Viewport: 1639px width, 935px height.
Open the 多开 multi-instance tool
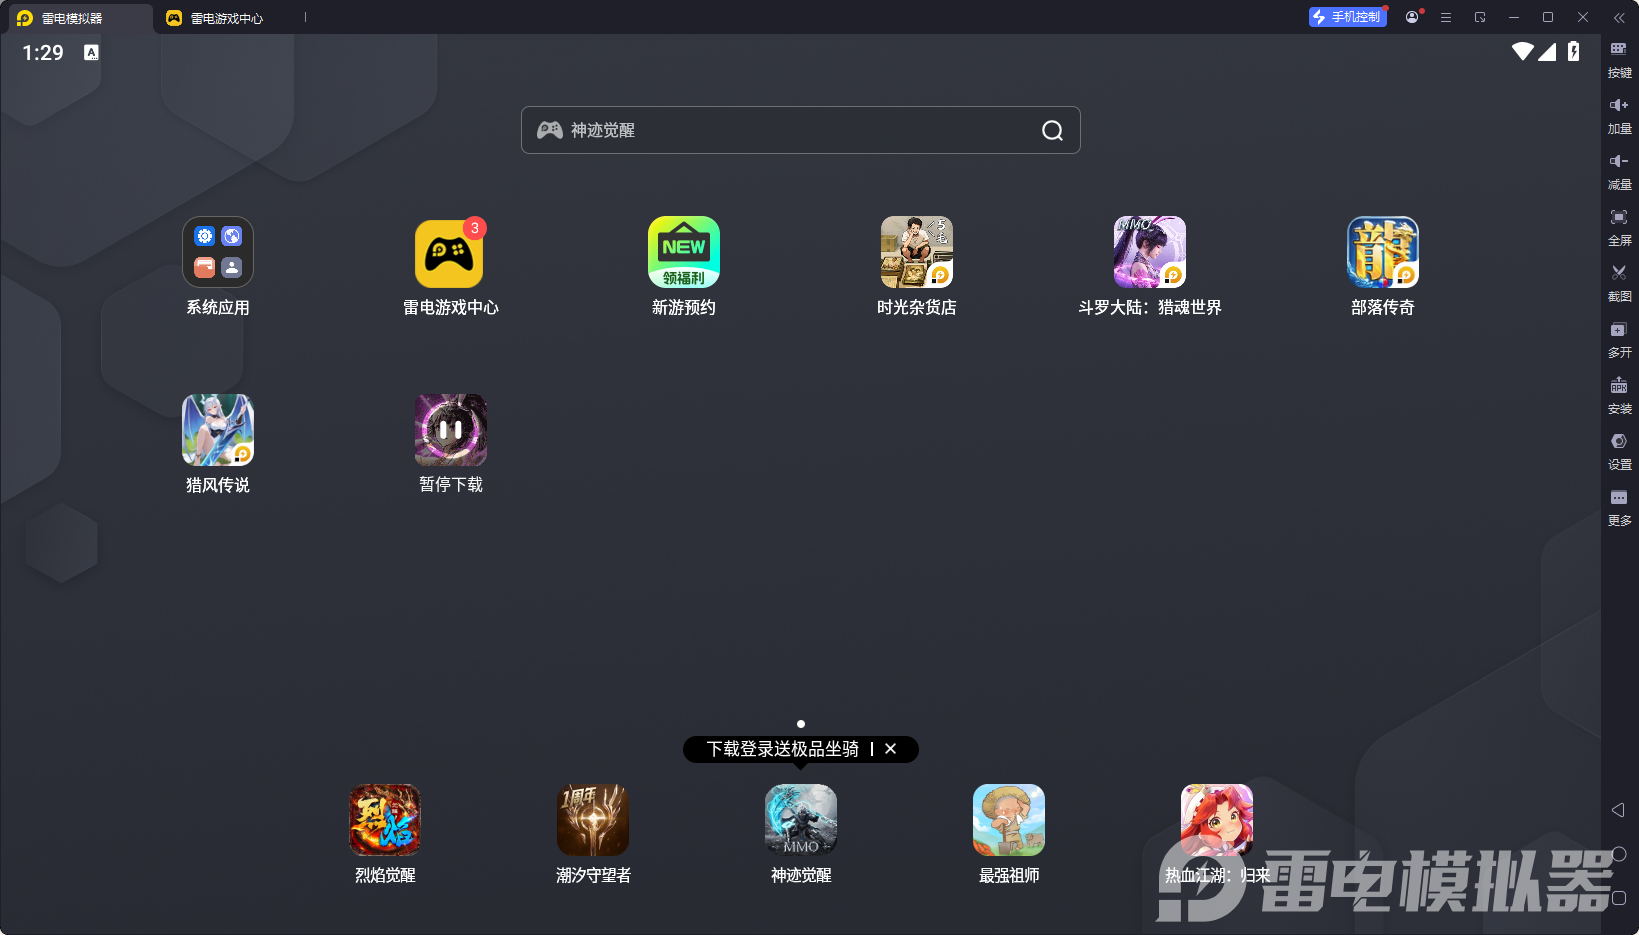1619,339
